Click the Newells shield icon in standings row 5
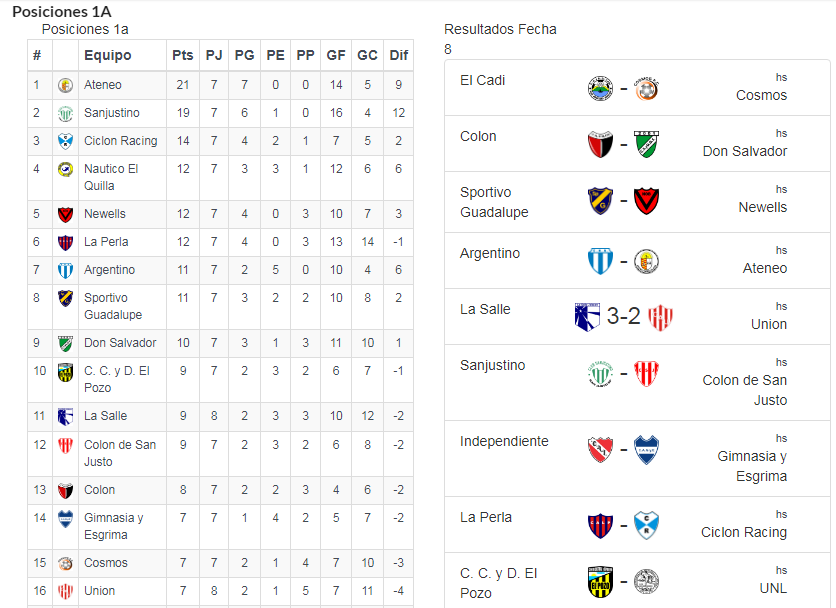 [x=65, y=214]
